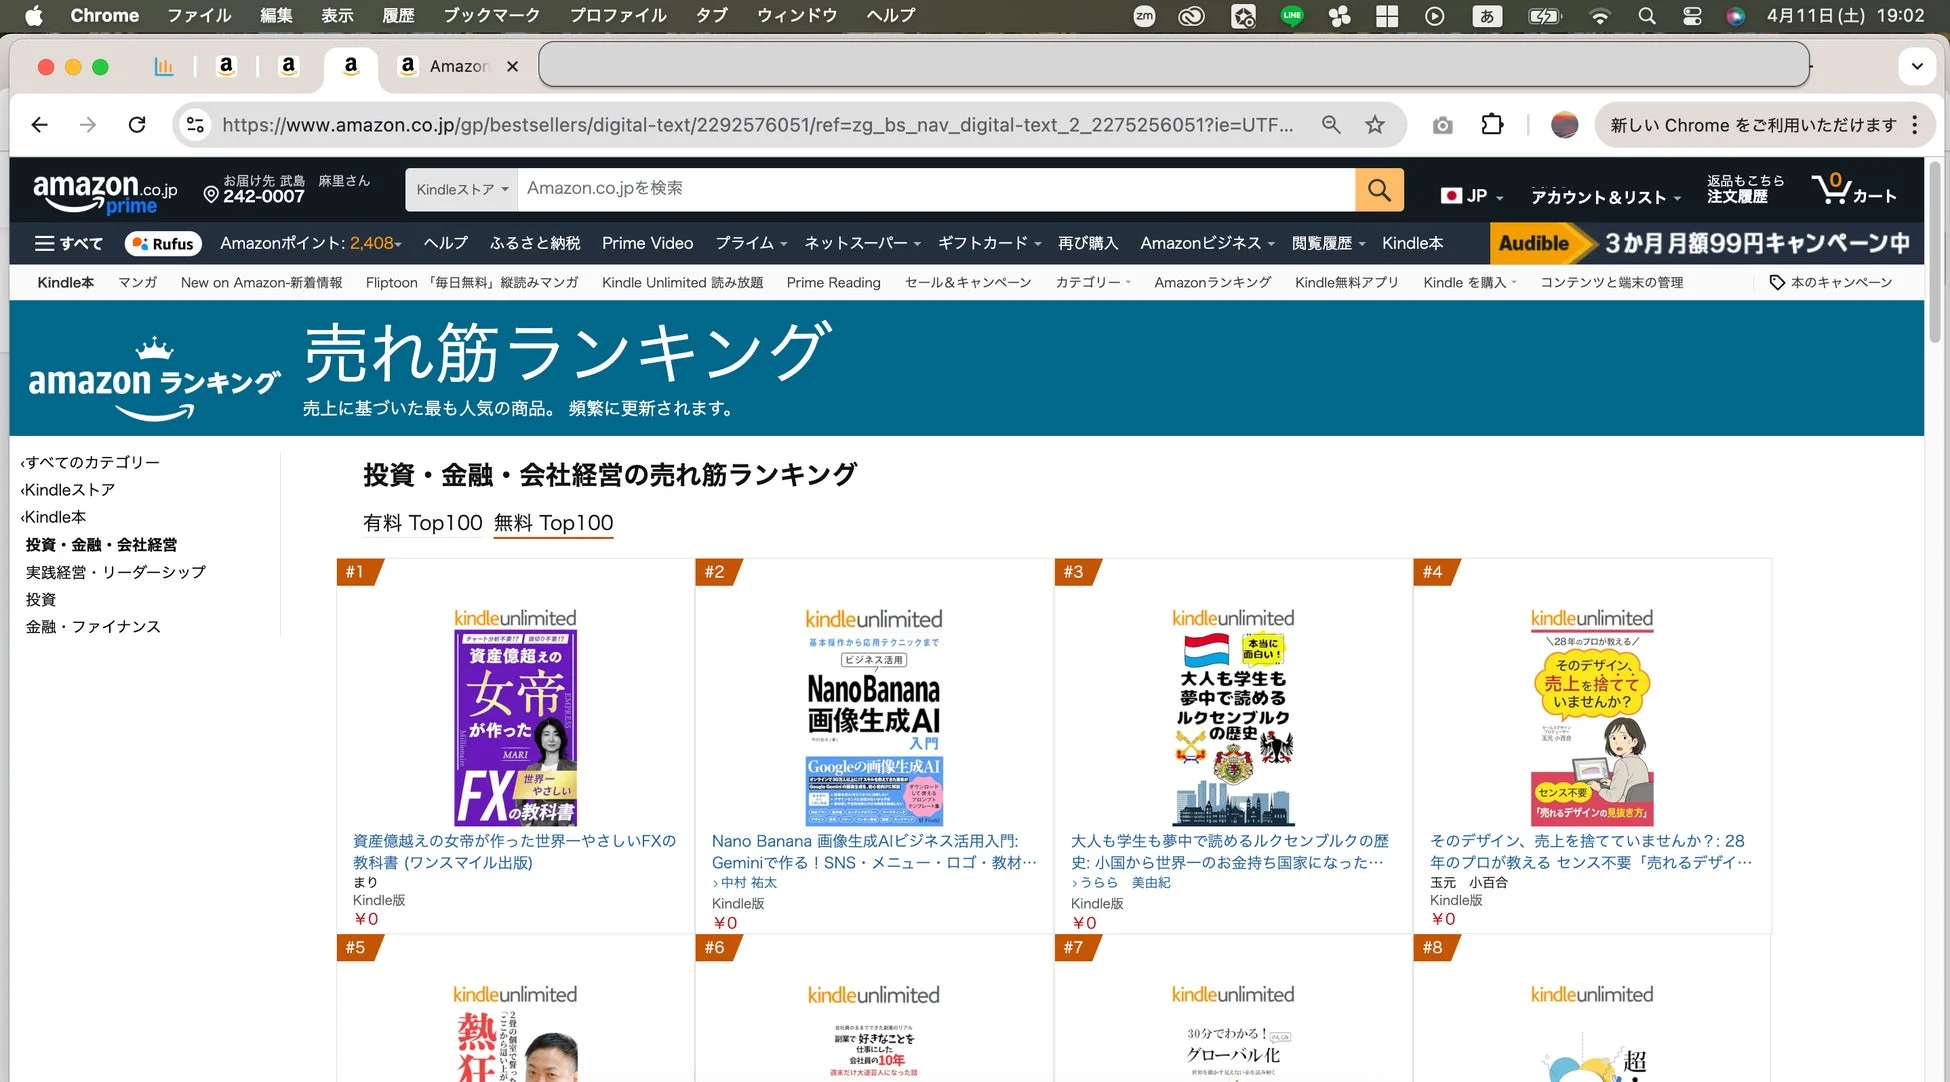Viewport: 1950px width, 1082px height.
Task: Select the 無料 Top100 tab
Action: click(x=554, y=523)
